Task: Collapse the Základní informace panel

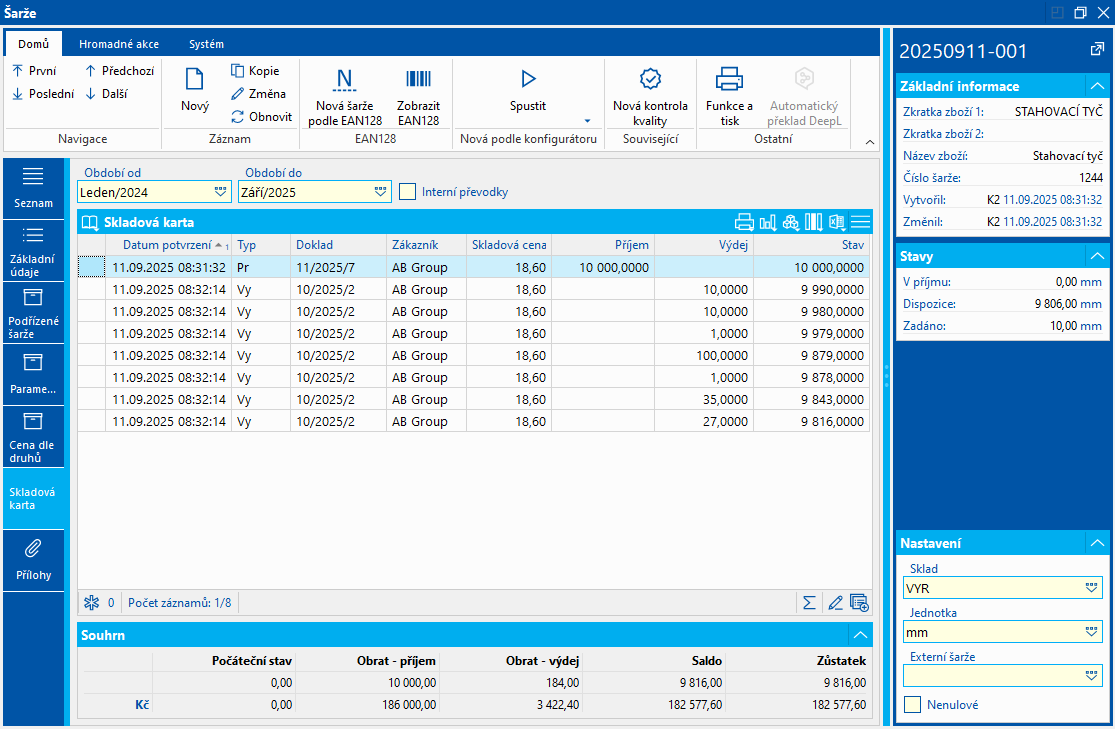Action: pos(1098,86)
